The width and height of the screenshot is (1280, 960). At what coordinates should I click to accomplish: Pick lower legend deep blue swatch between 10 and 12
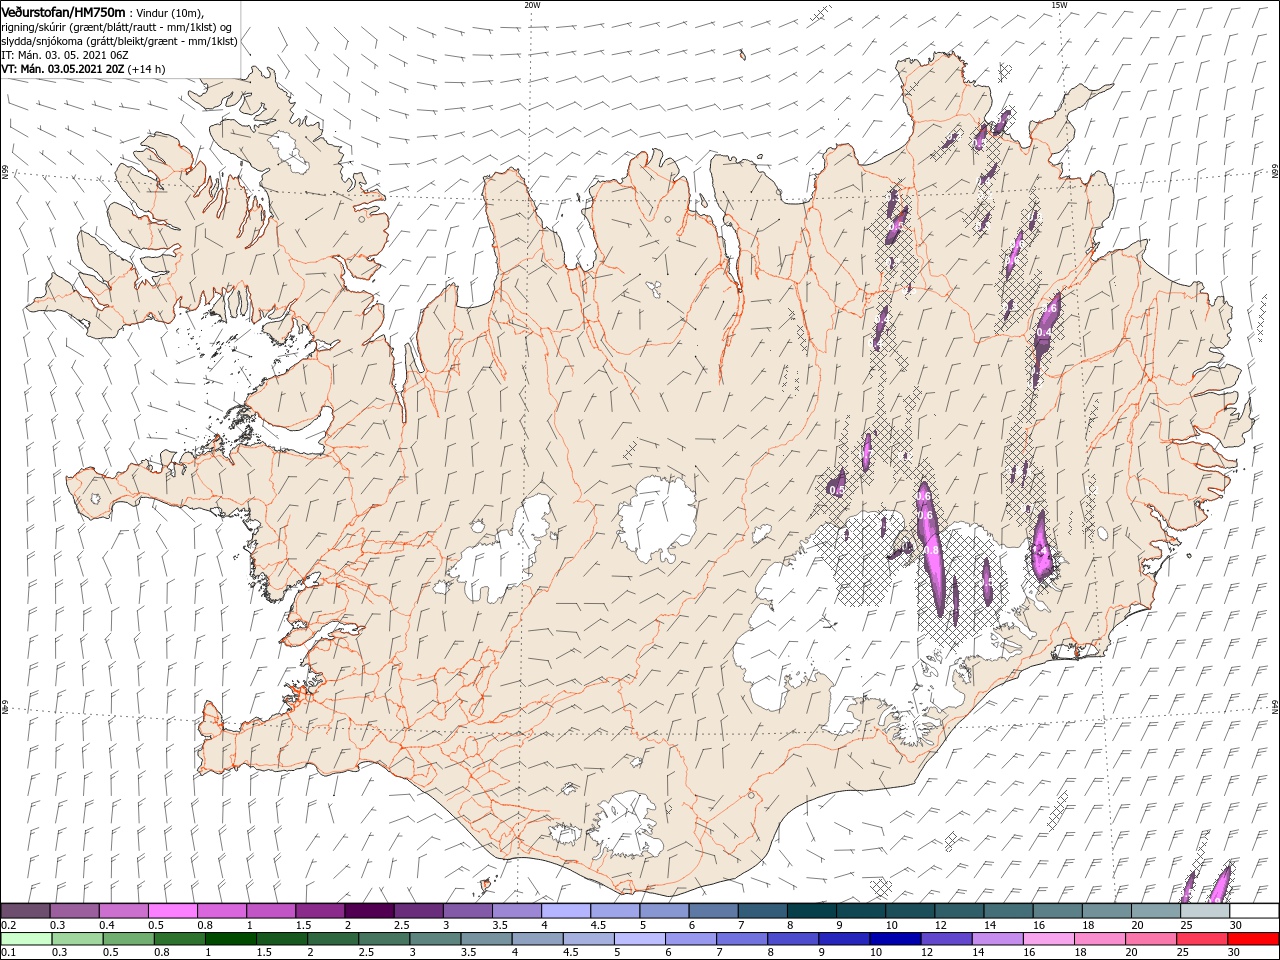click(895, 939)
